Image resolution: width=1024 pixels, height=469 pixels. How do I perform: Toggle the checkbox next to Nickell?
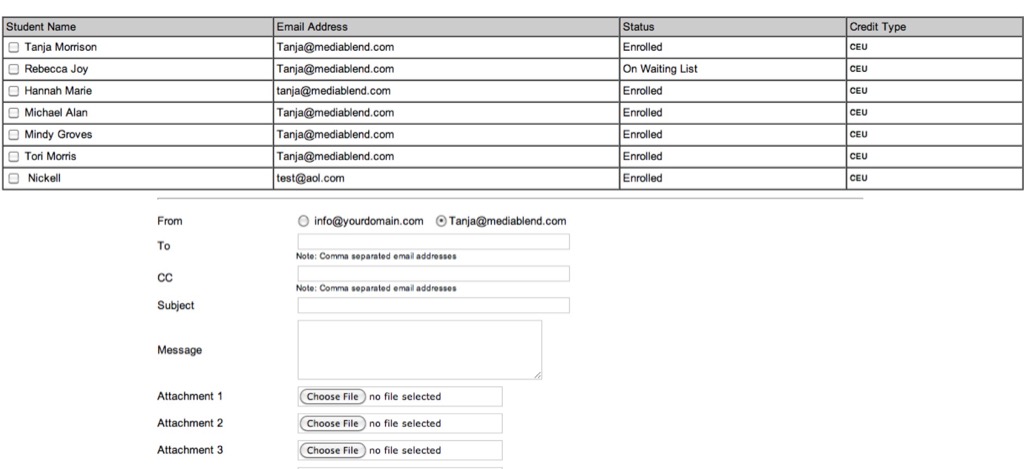coord(14,179)
